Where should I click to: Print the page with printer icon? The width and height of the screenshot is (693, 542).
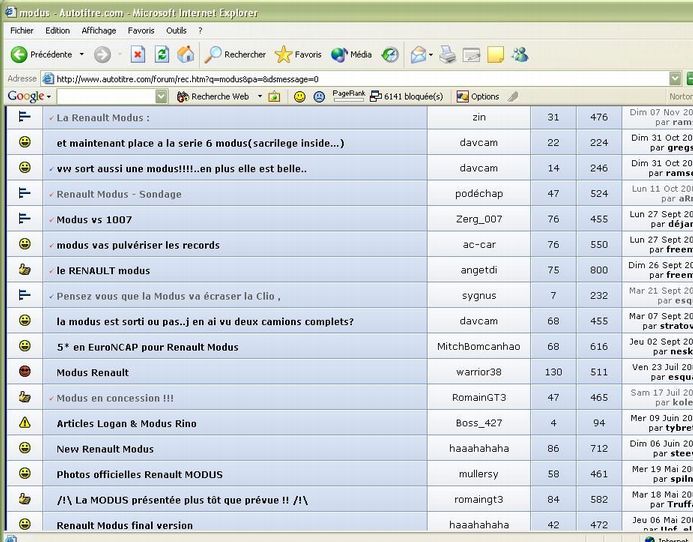tap(447, 55)
